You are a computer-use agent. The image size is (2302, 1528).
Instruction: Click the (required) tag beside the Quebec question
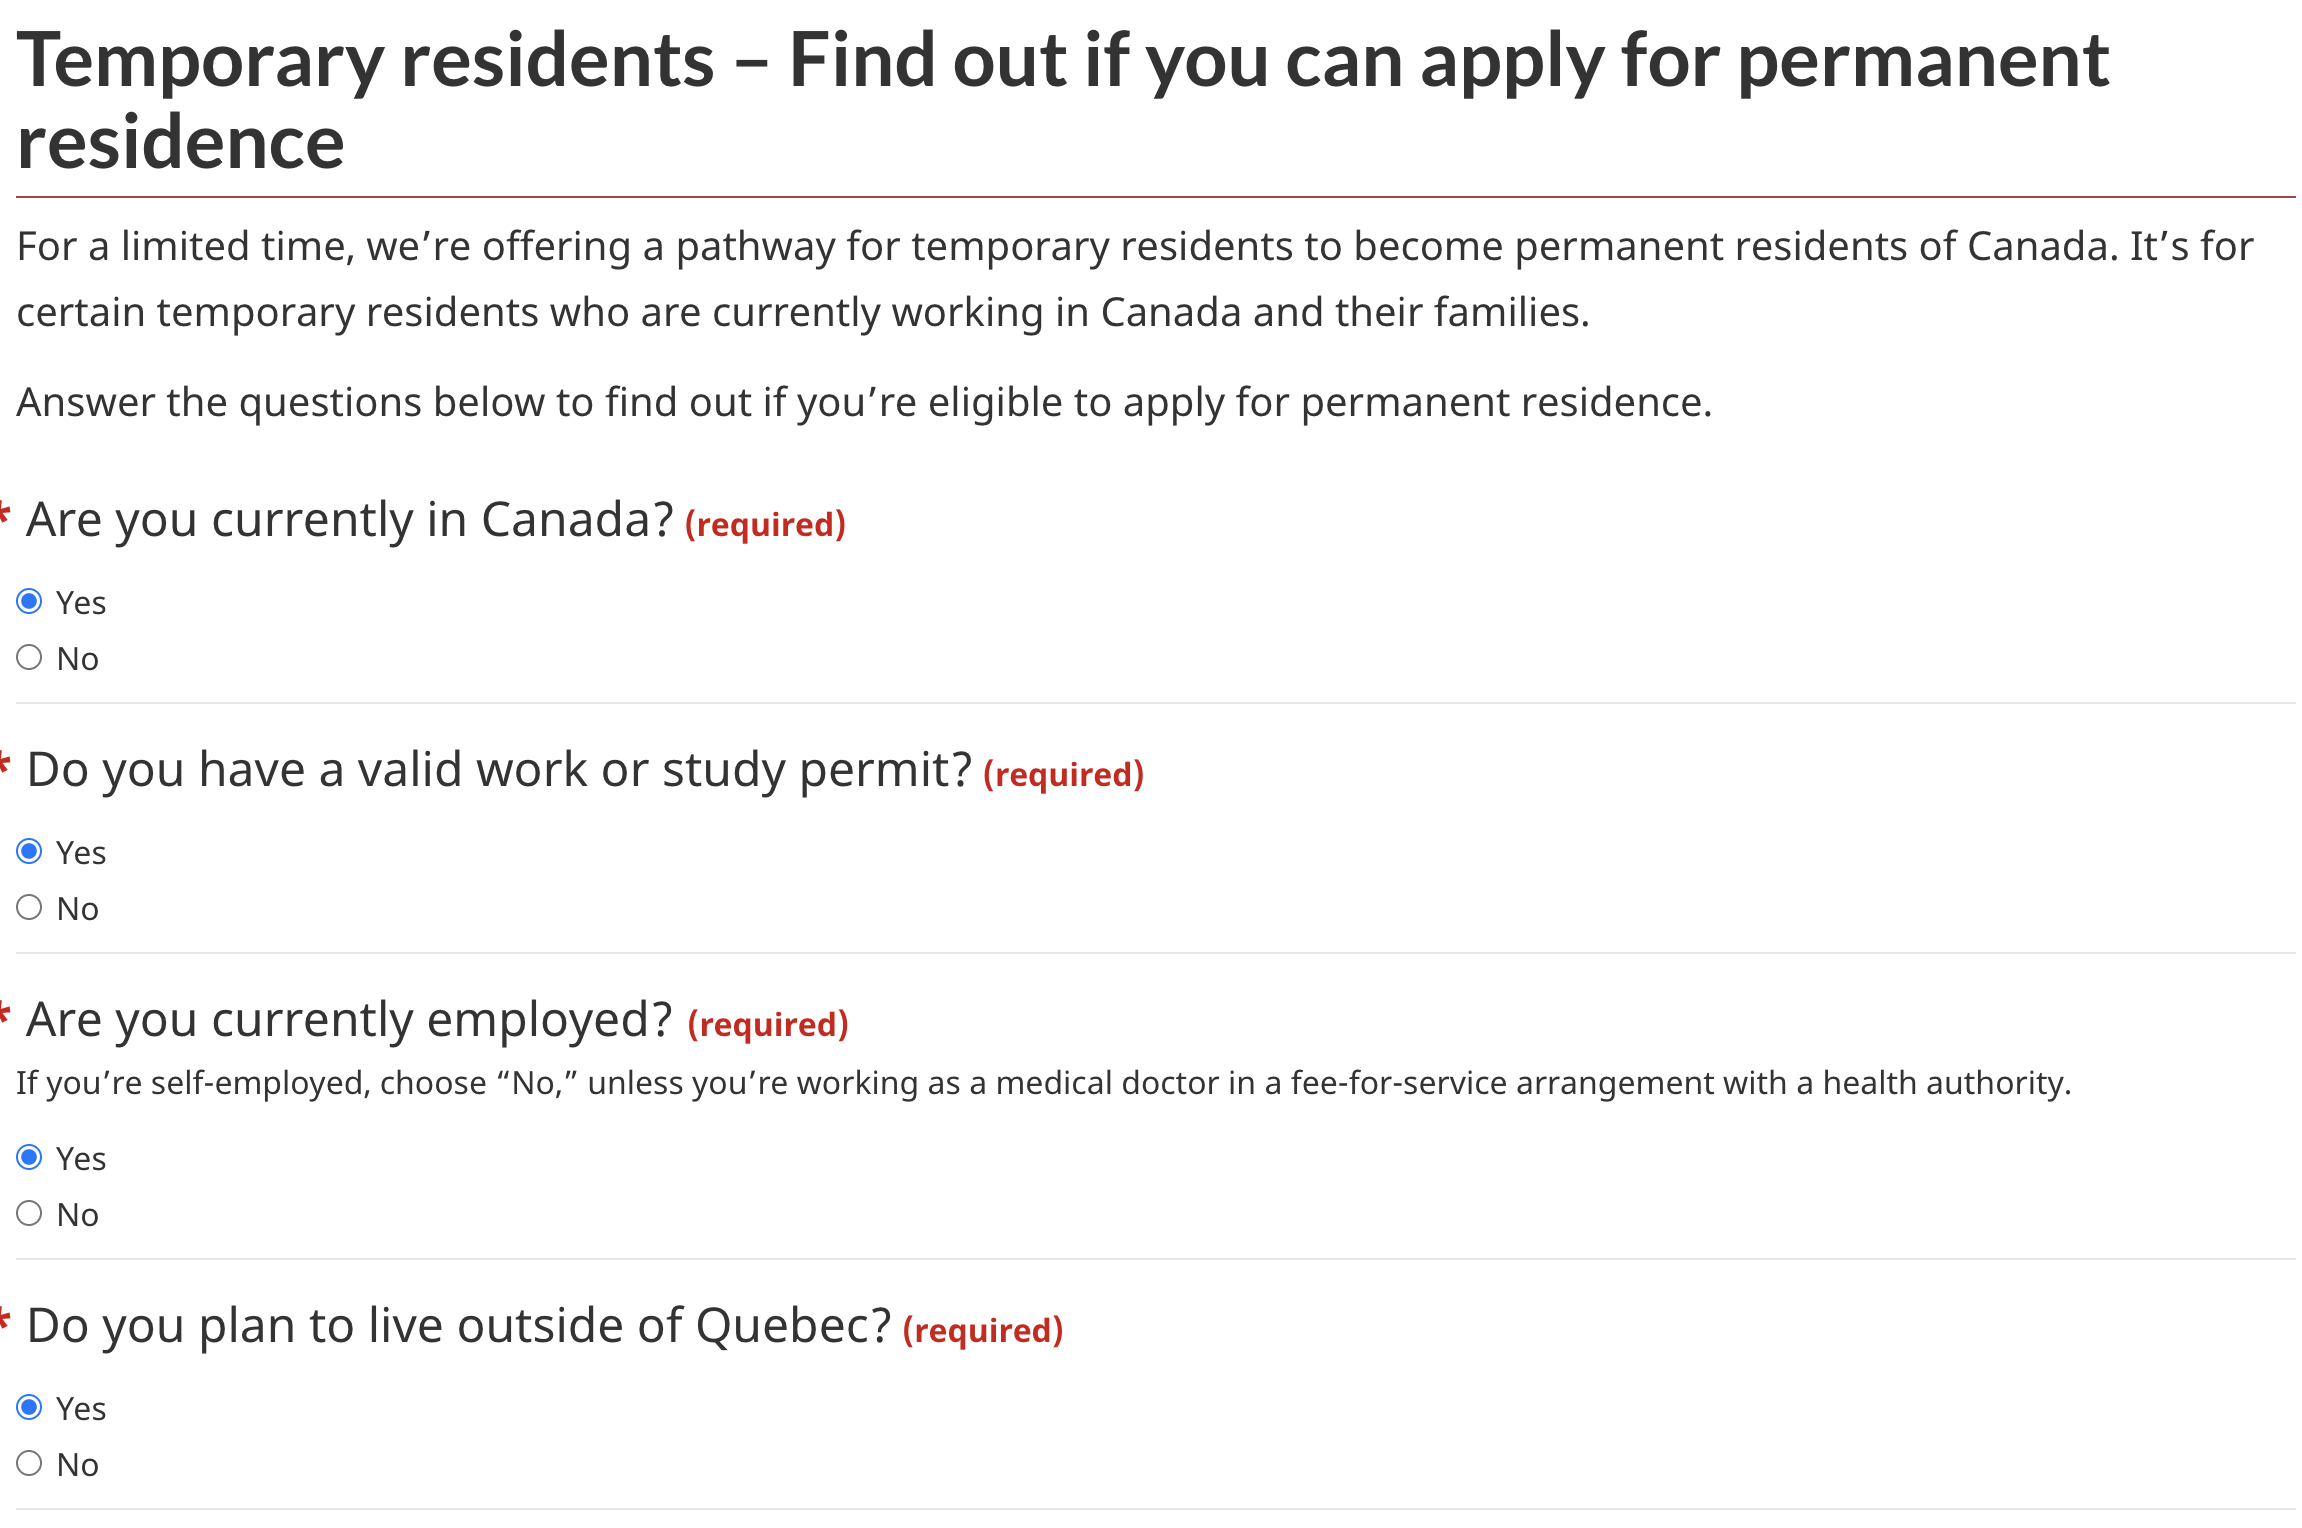(x=982, y=1330)
